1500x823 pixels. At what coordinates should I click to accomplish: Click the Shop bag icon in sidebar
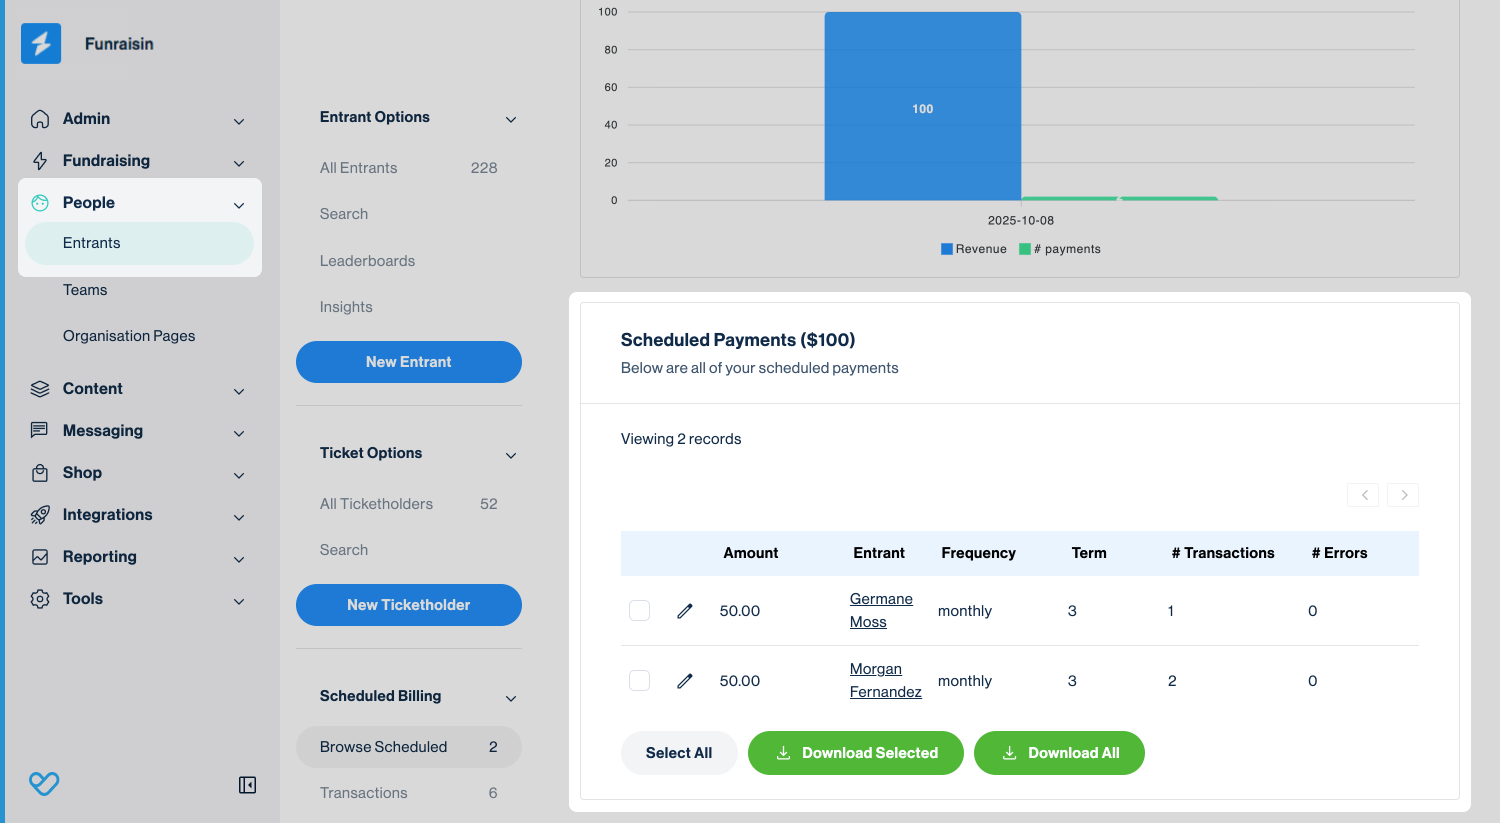(x=40, y=473)
